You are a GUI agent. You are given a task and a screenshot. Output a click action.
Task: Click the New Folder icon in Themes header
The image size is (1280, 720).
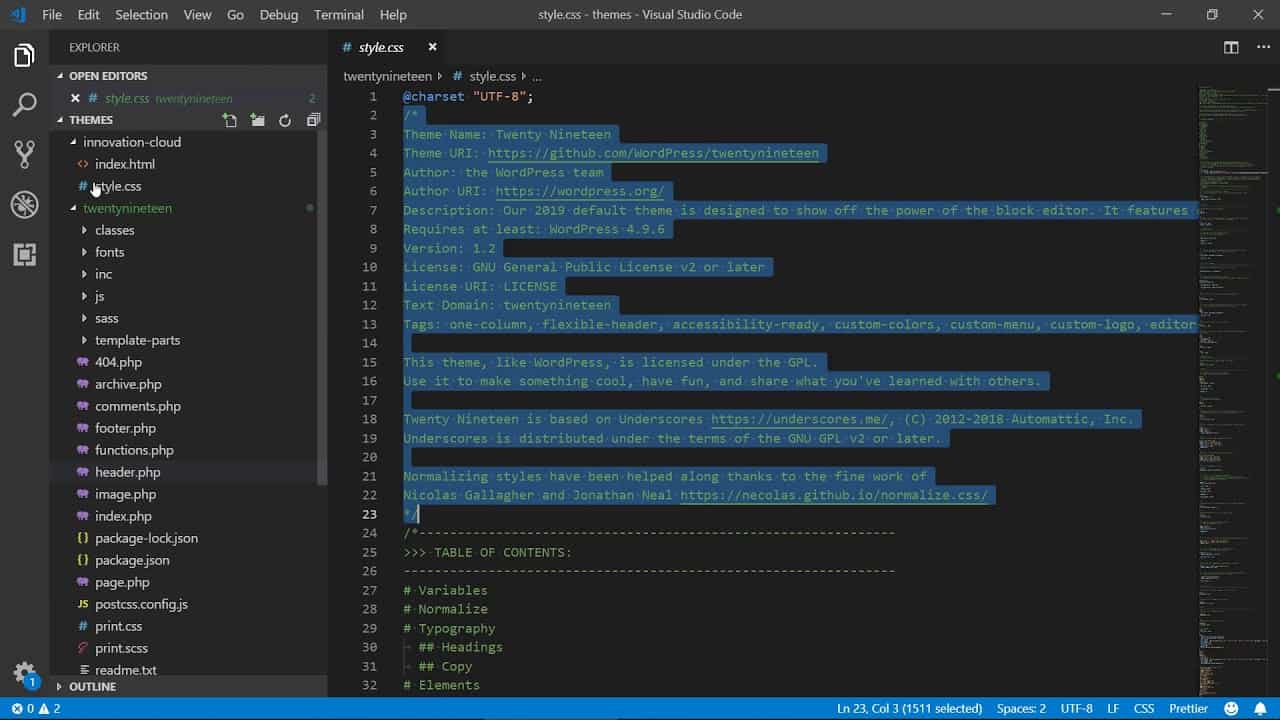[258, 120]
